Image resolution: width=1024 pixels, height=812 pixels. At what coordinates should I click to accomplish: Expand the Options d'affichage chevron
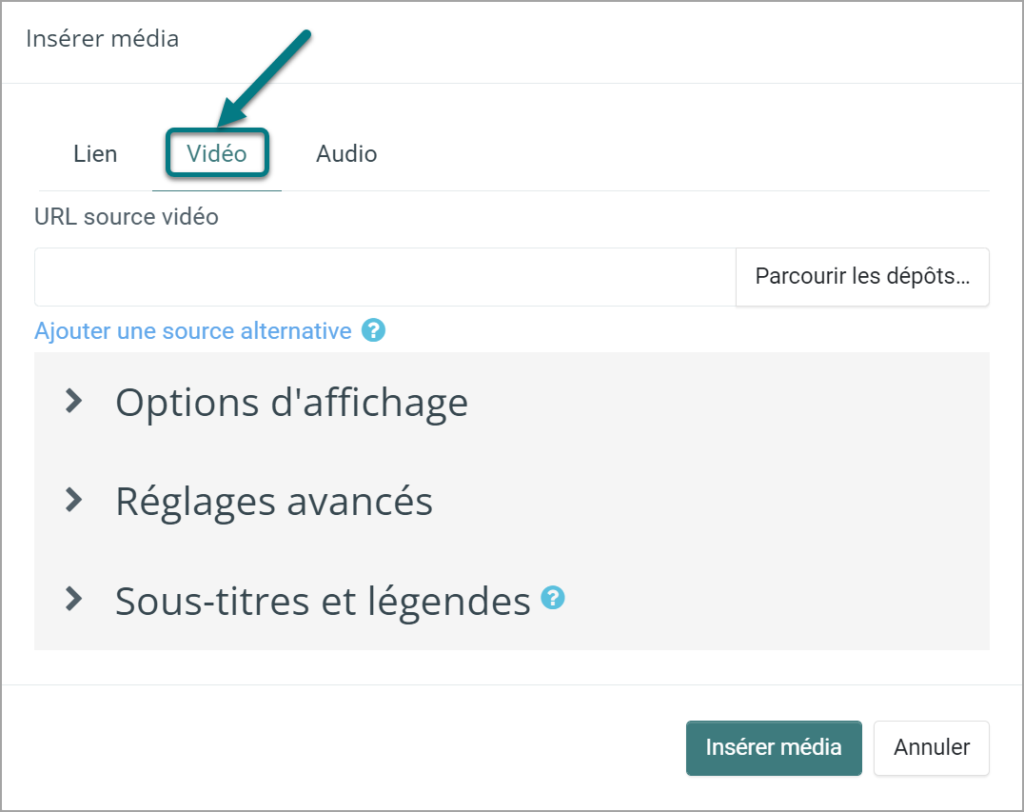(74, 400)
